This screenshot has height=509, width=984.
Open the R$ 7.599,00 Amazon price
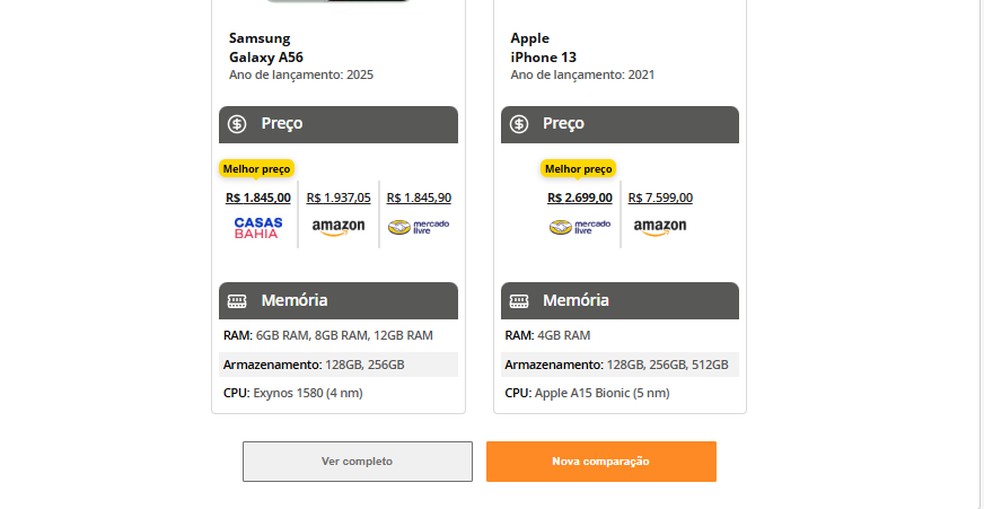tap(660, 198)
